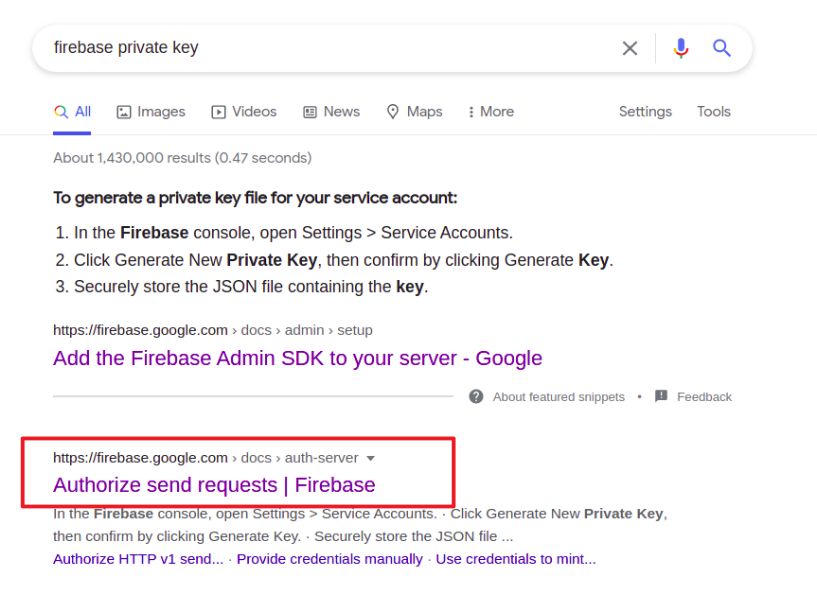Click the Feedback flag icon
The height and width of the screenshot is (595, 817).
(661, 396)
